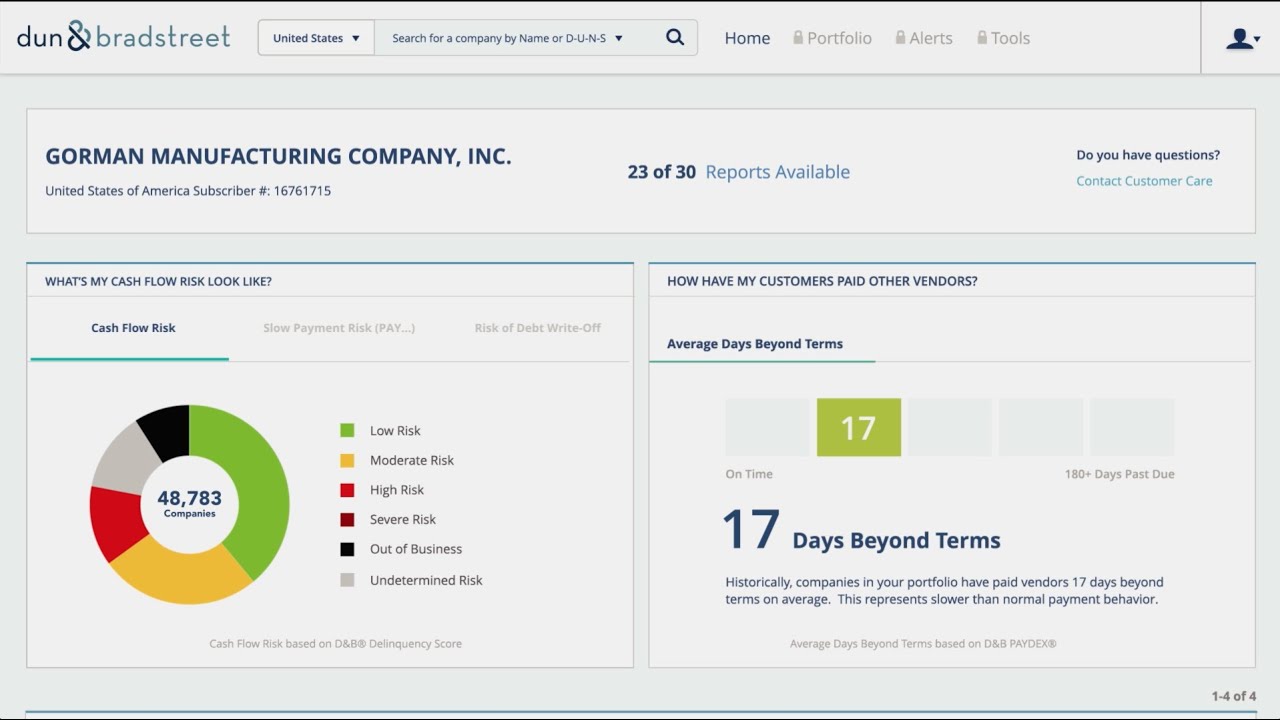Open the Name or D-U-N-S search type dropdown
Viewport: 1280px width, 720px height.
click(x=618, y=38)
